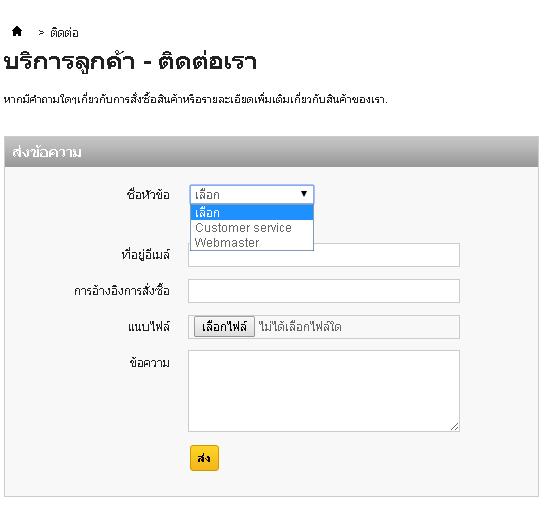Click the ข้อความ message label
This screenshot has height=510, width=546.
(x=150, y=363)
